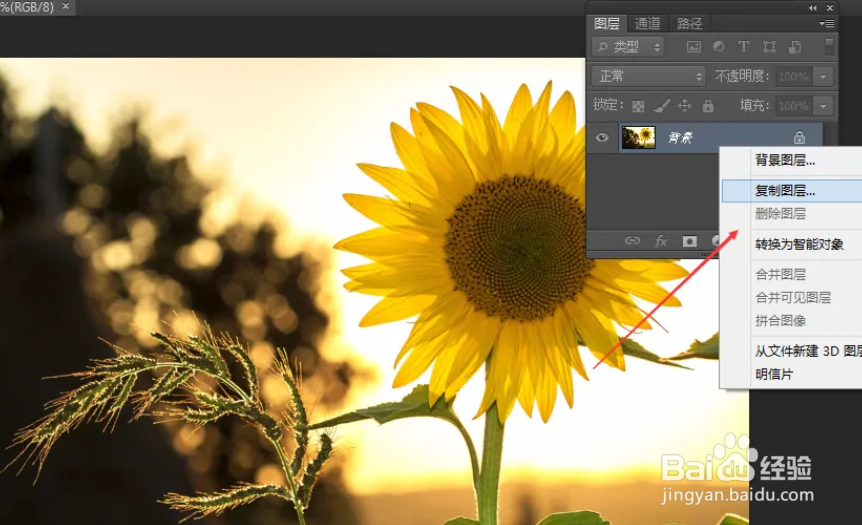Click the padlock on the 背景 layer

(x=799, y=137)
